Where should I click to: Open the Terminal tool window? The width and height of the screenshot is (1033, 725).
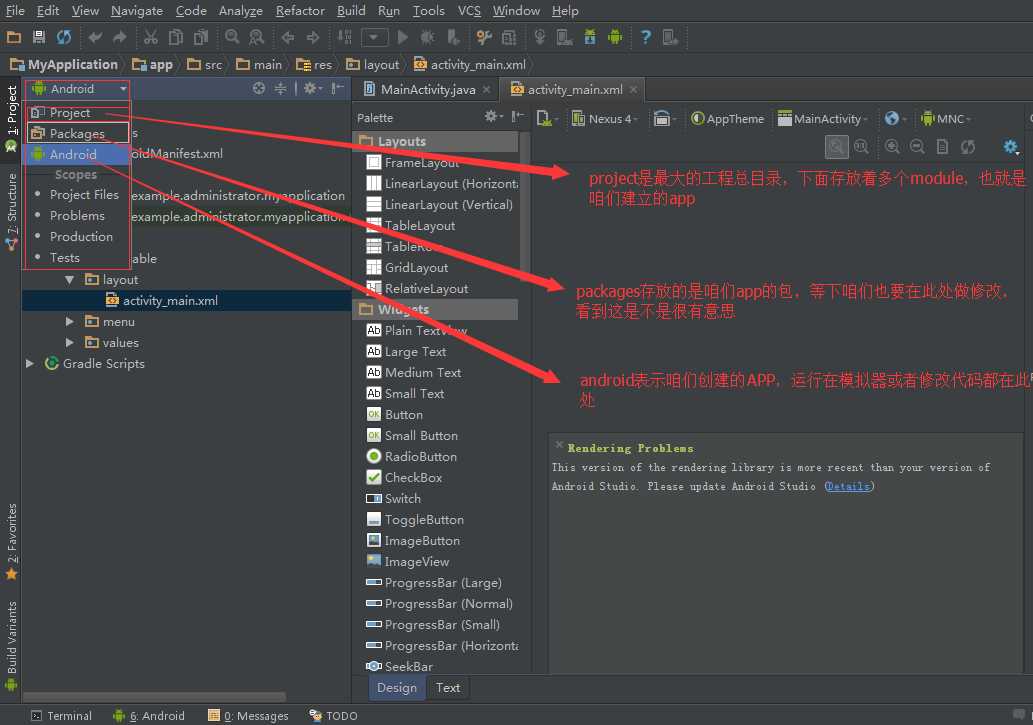click(x=61, y=716)
